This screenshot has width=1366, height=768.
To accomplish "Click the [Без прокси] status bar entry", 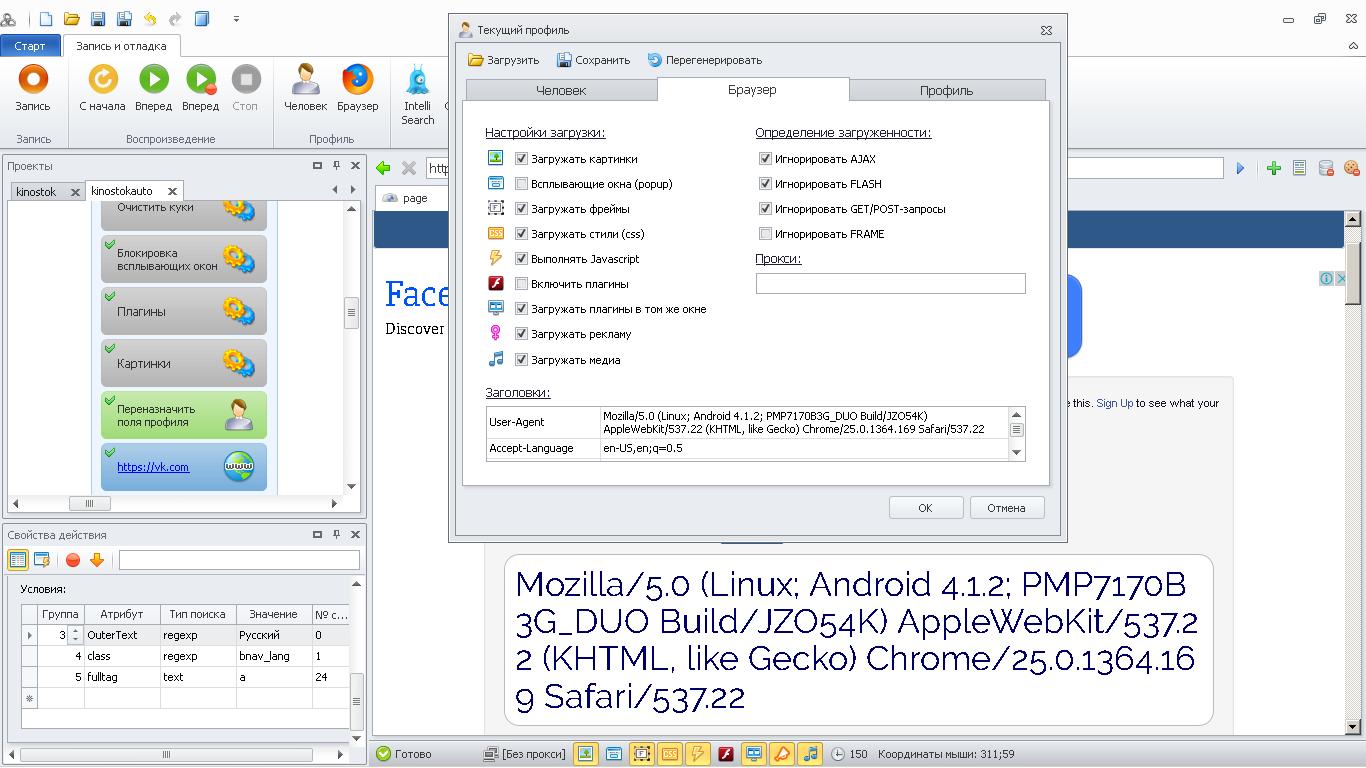I will point(524,754).
